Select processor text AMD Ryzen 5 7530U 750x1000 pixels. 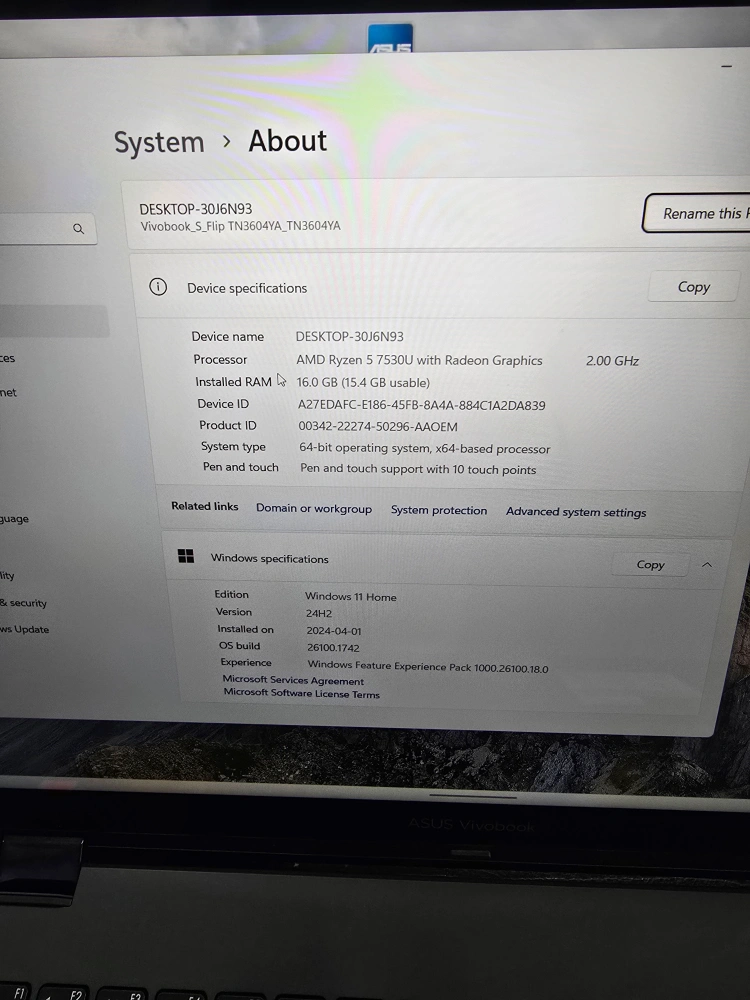coord(419,360)
